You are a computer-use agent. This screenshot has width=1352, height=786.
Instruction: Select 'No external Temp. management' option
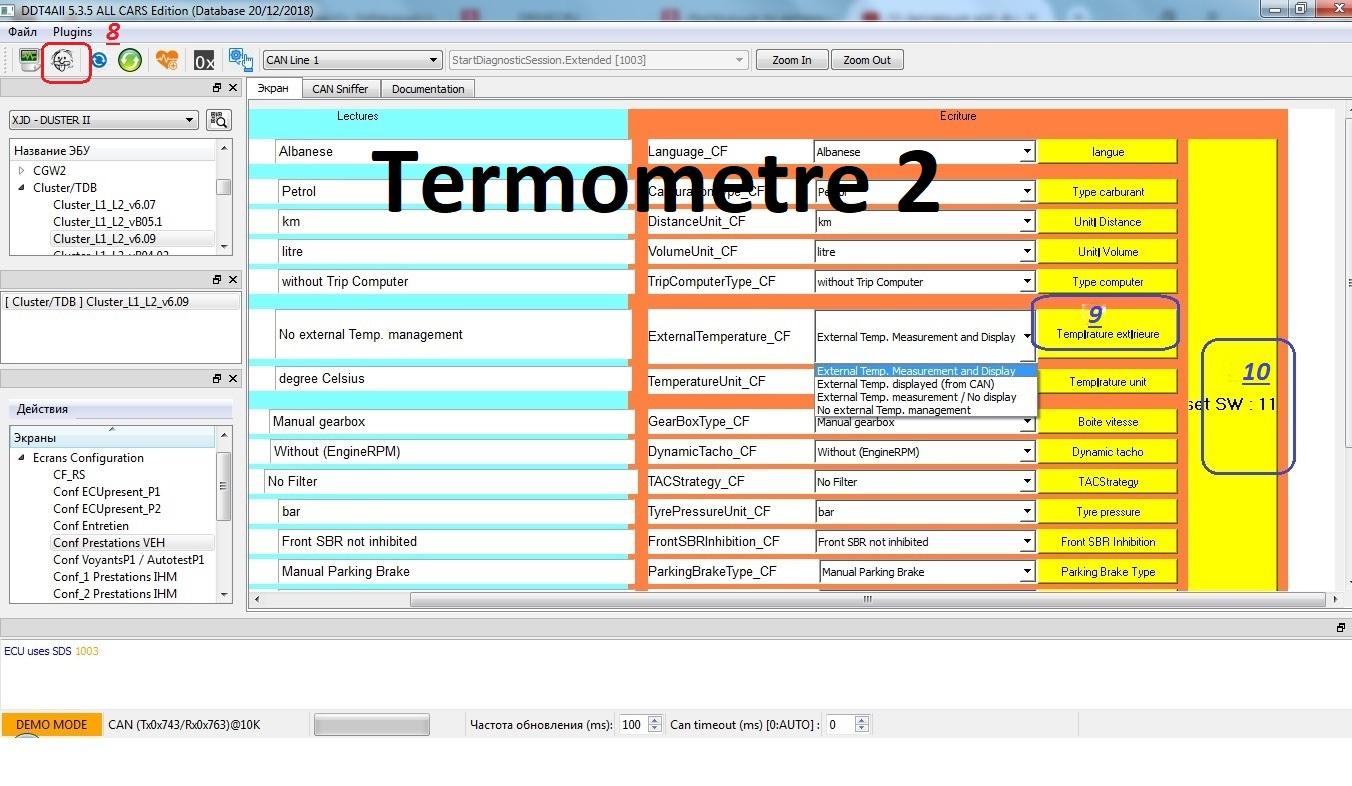coord(893,410)
